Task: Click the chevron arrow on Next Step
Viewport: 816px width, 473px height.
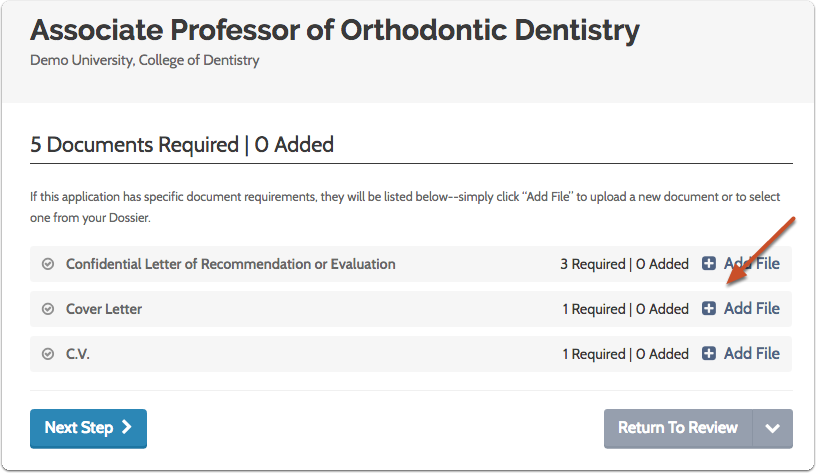Action: (x=126, y=427)
